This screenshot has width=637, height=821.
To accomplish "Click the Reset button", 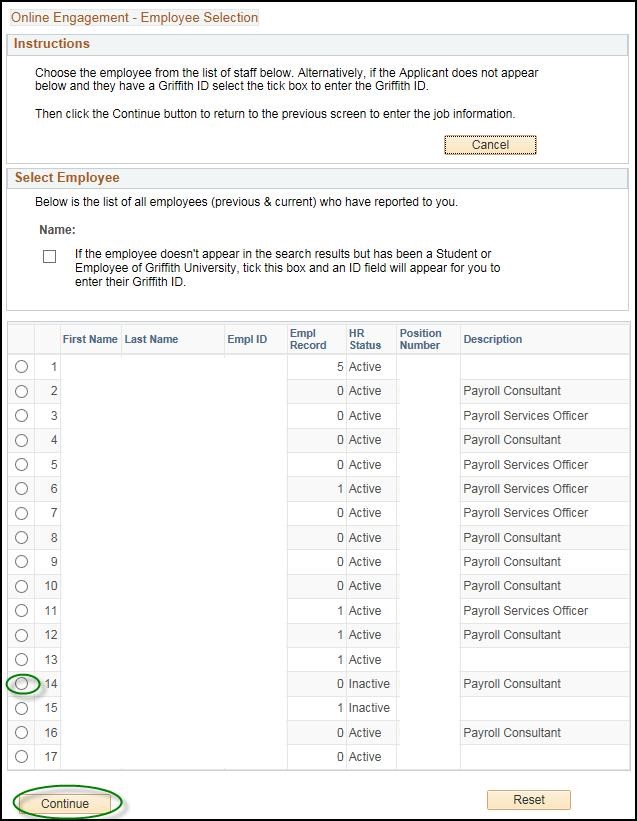I will [528, 800].
